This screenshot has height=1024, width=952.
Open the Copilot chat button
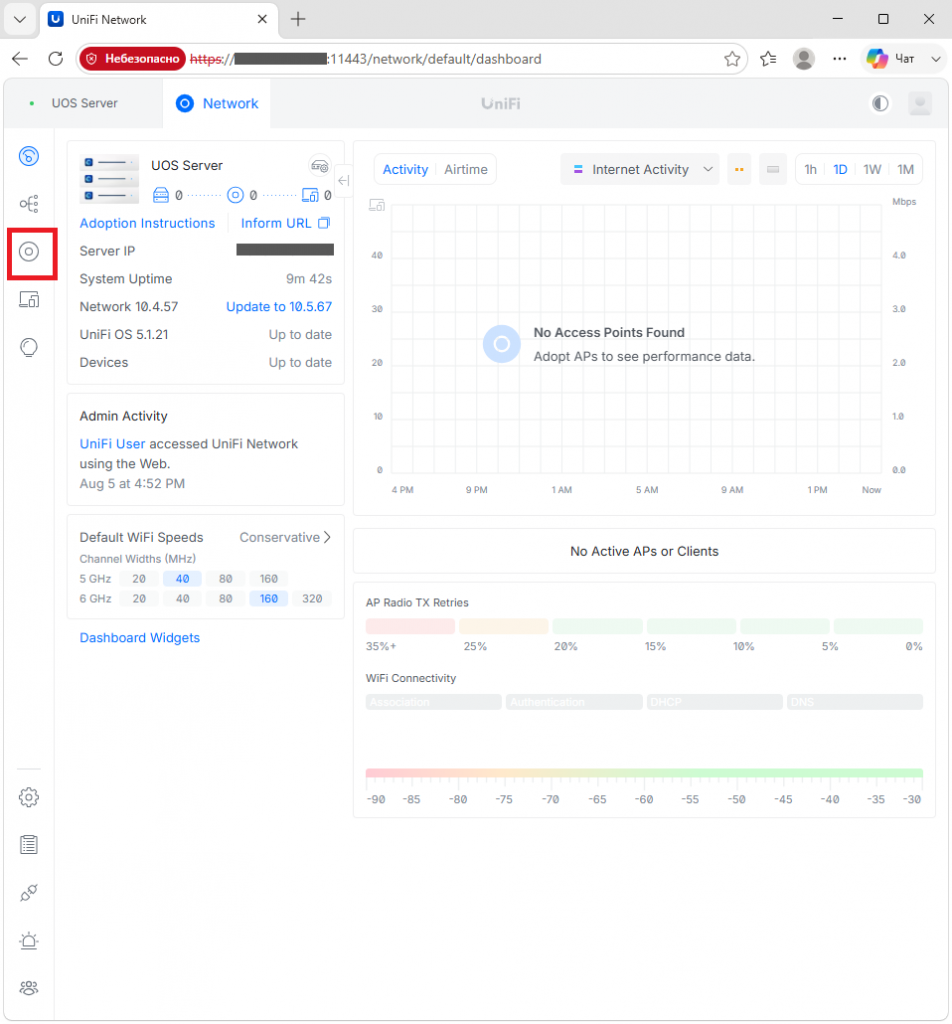point(891,59)
